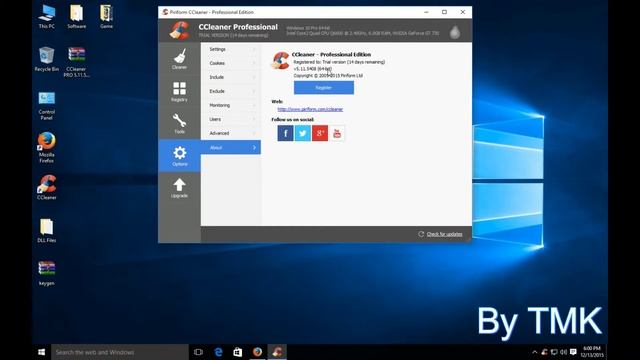640x360 pixels.
Task: Open Piriform Twitter page icon
Action: point(302,133)
